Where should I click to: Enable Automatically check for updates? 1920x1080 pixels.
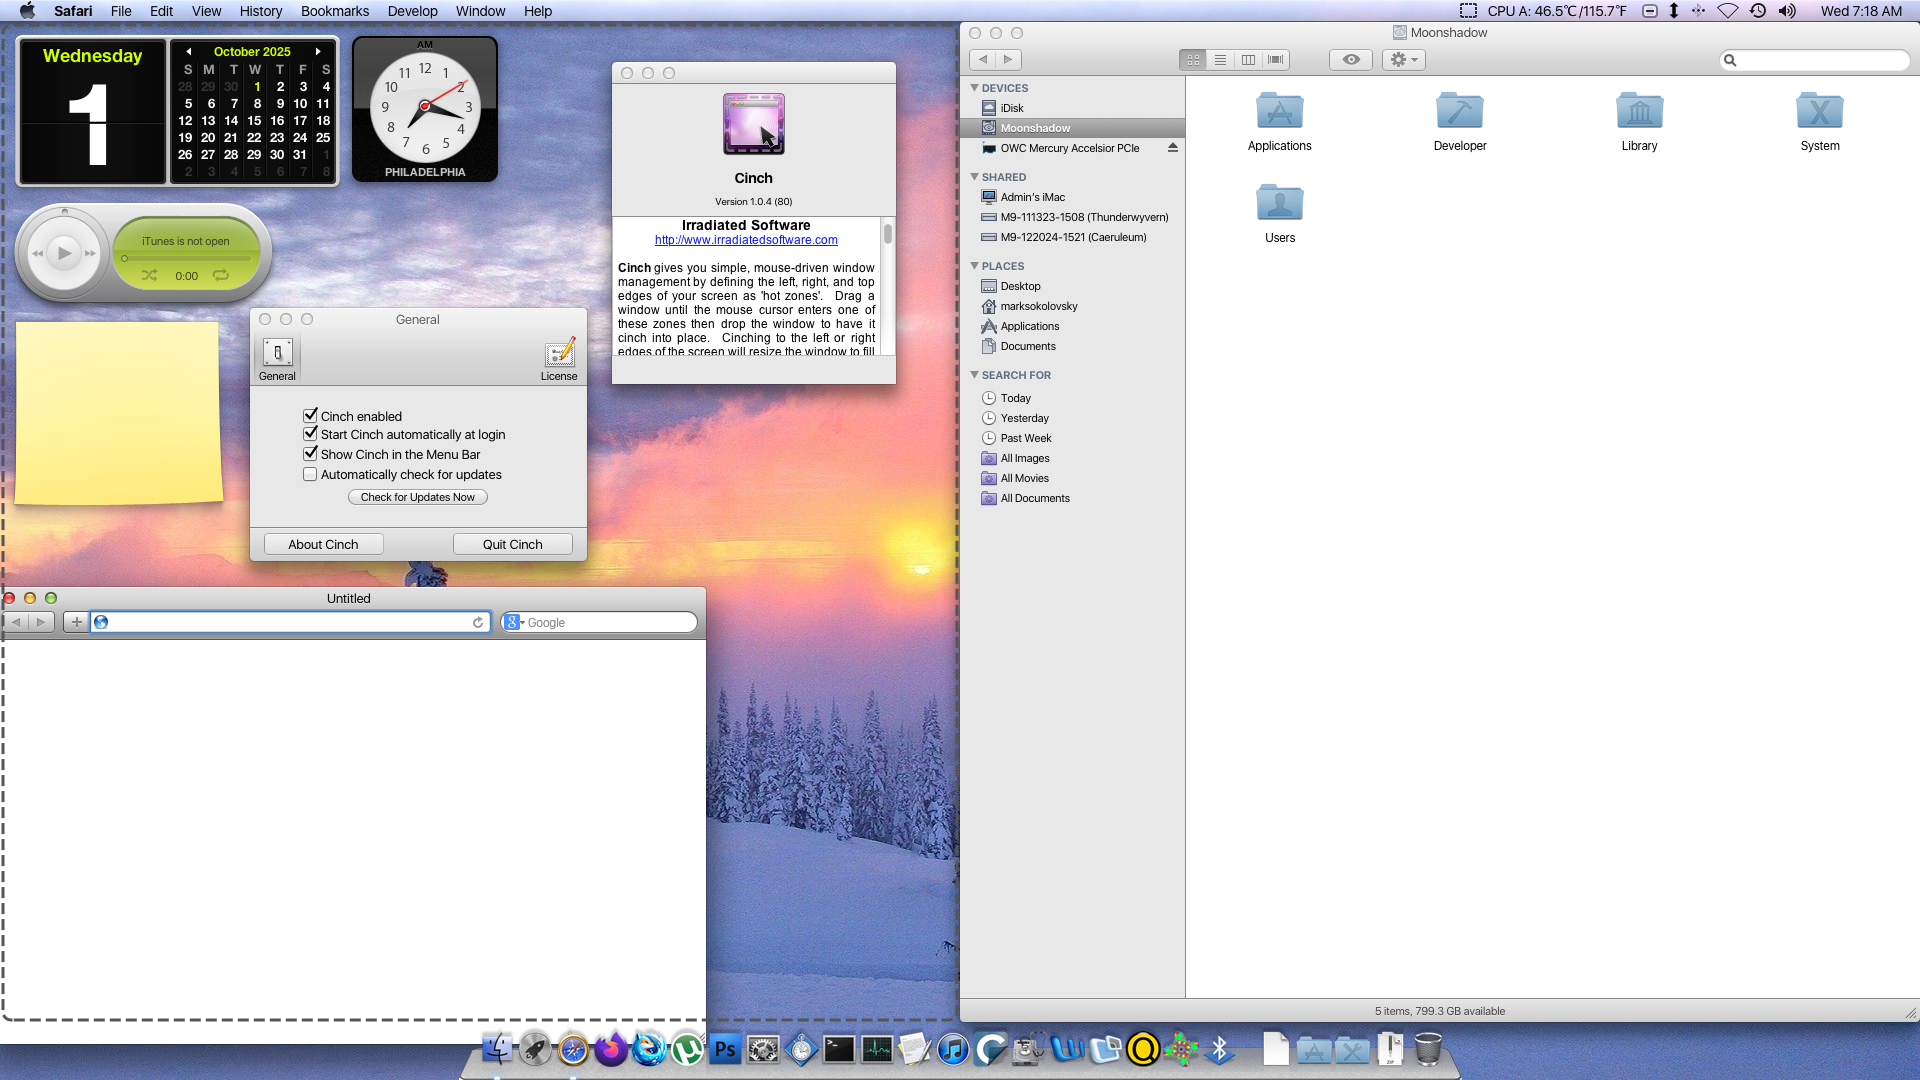pyautogui.click(x=310, y=475)
